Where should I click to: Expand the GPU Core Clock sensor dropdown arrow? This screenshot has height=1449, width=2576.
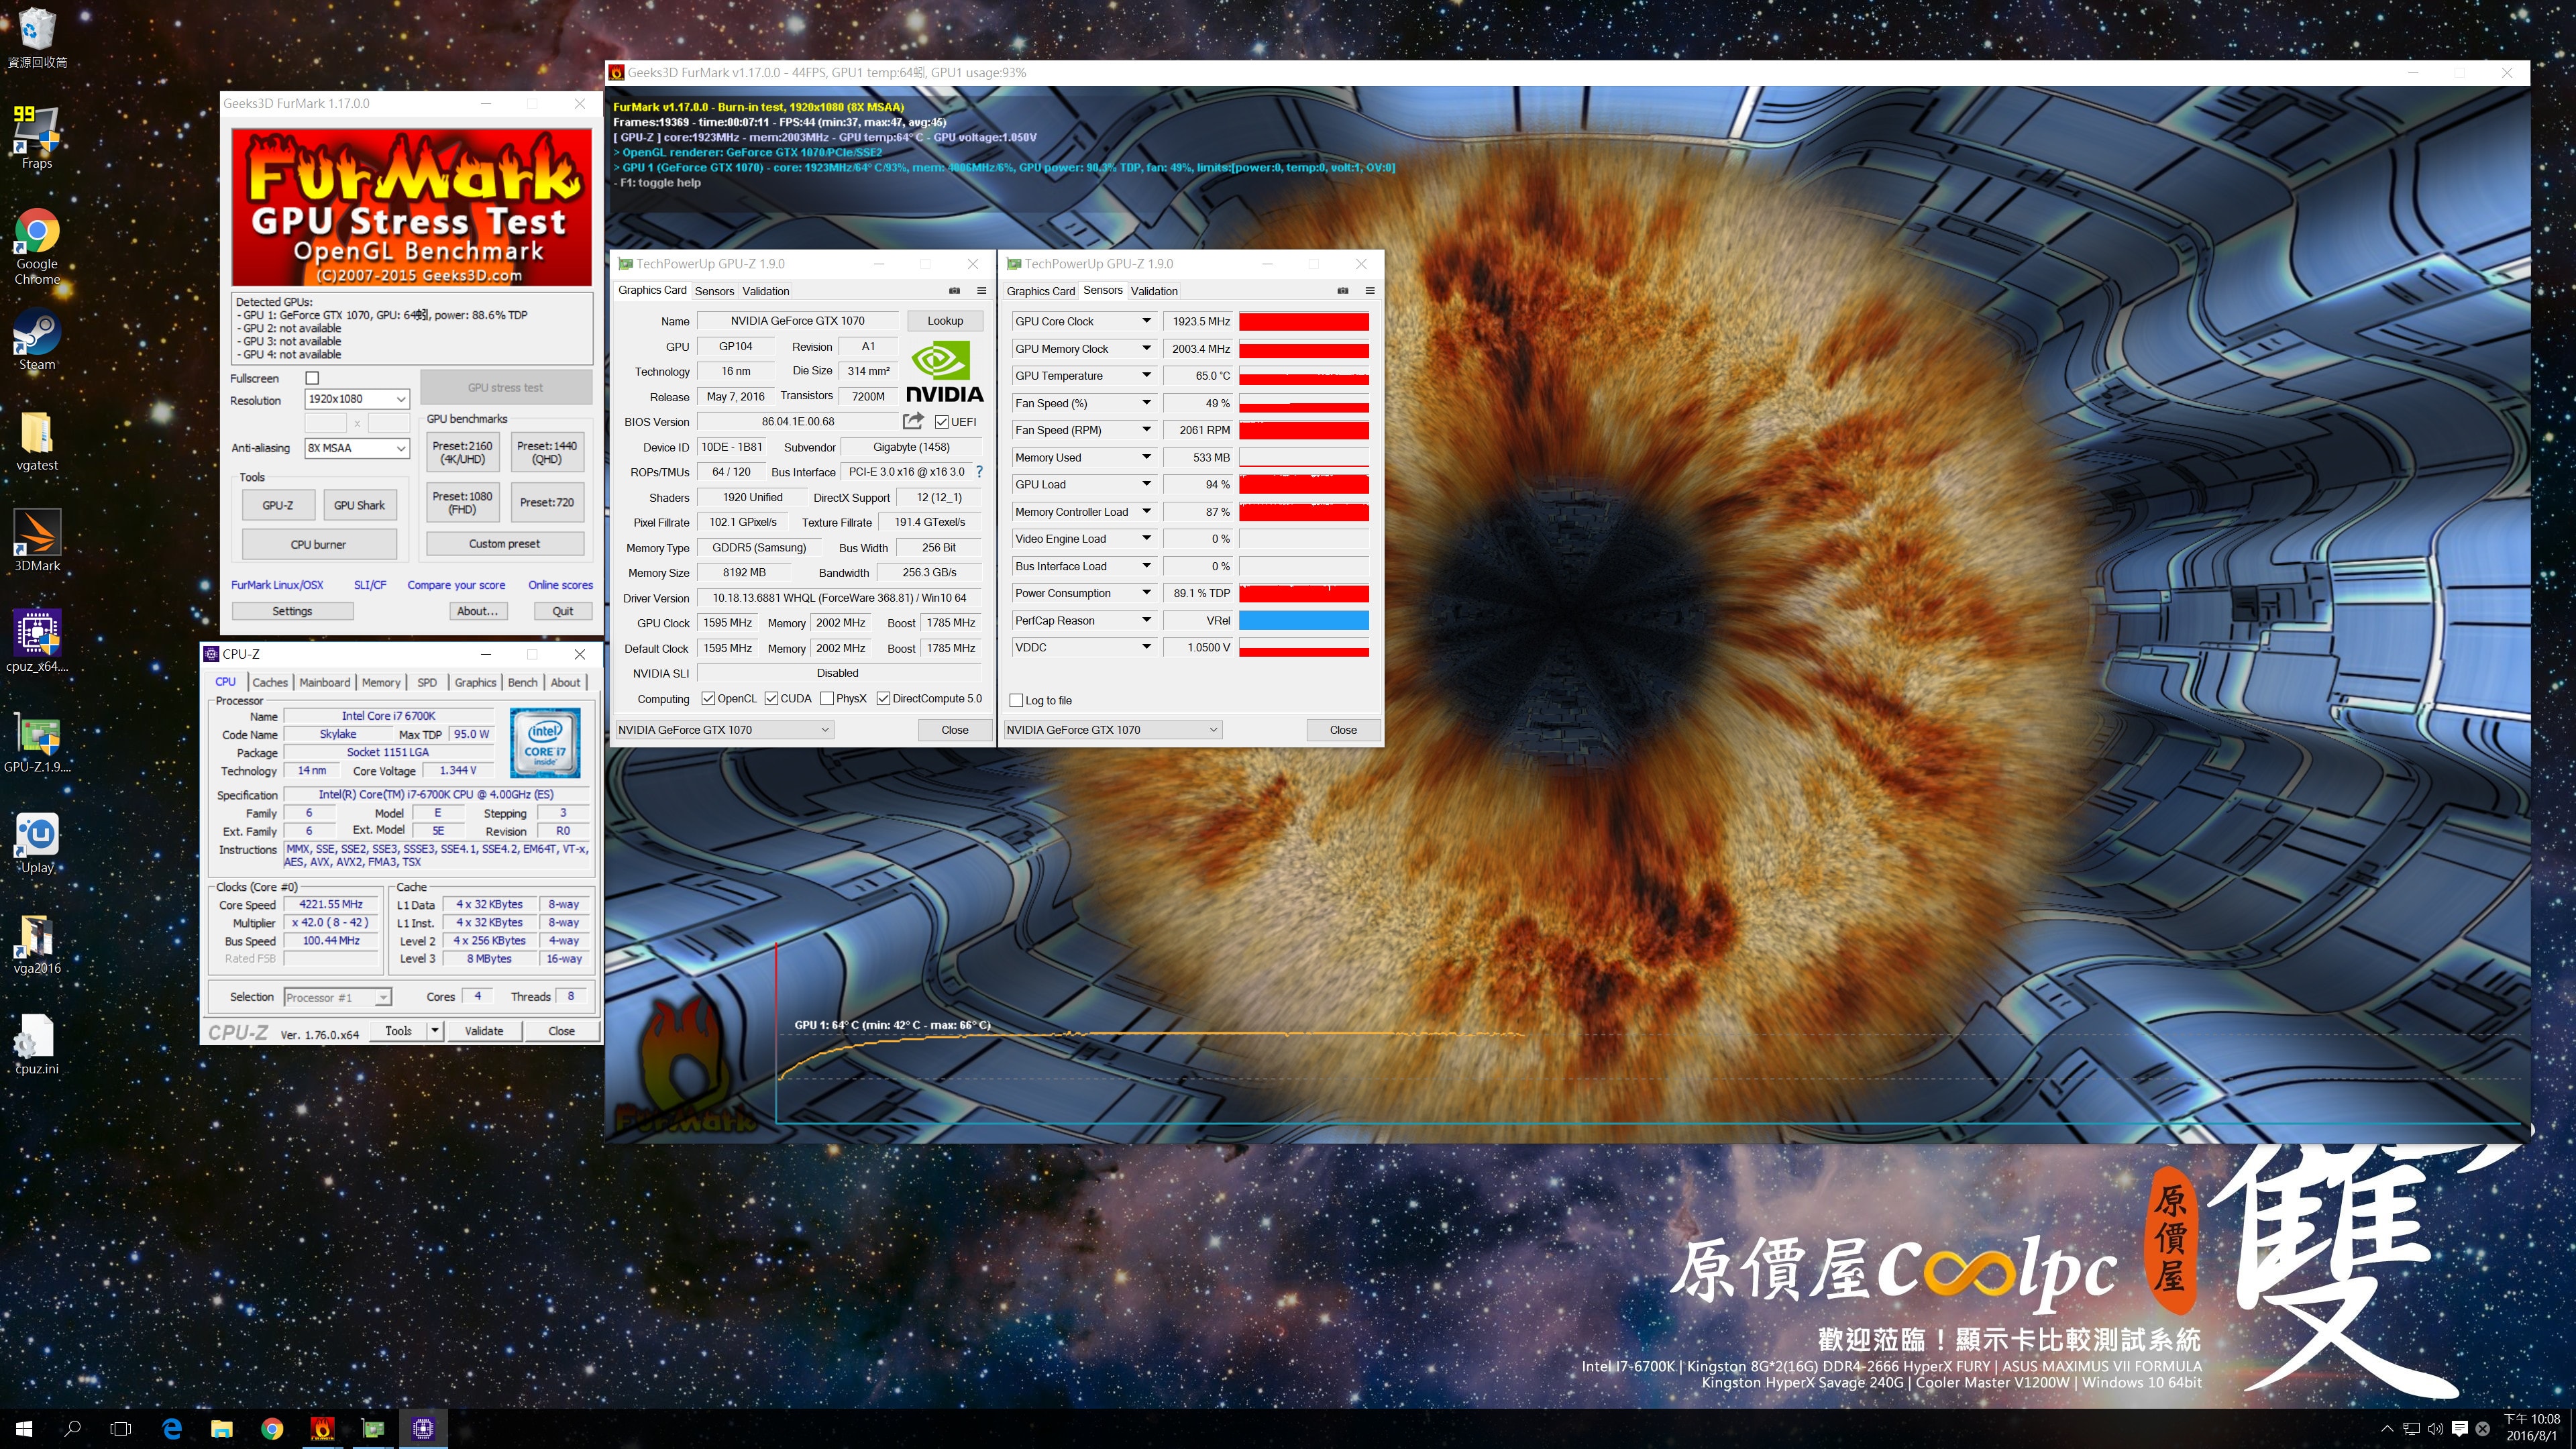1146,321
